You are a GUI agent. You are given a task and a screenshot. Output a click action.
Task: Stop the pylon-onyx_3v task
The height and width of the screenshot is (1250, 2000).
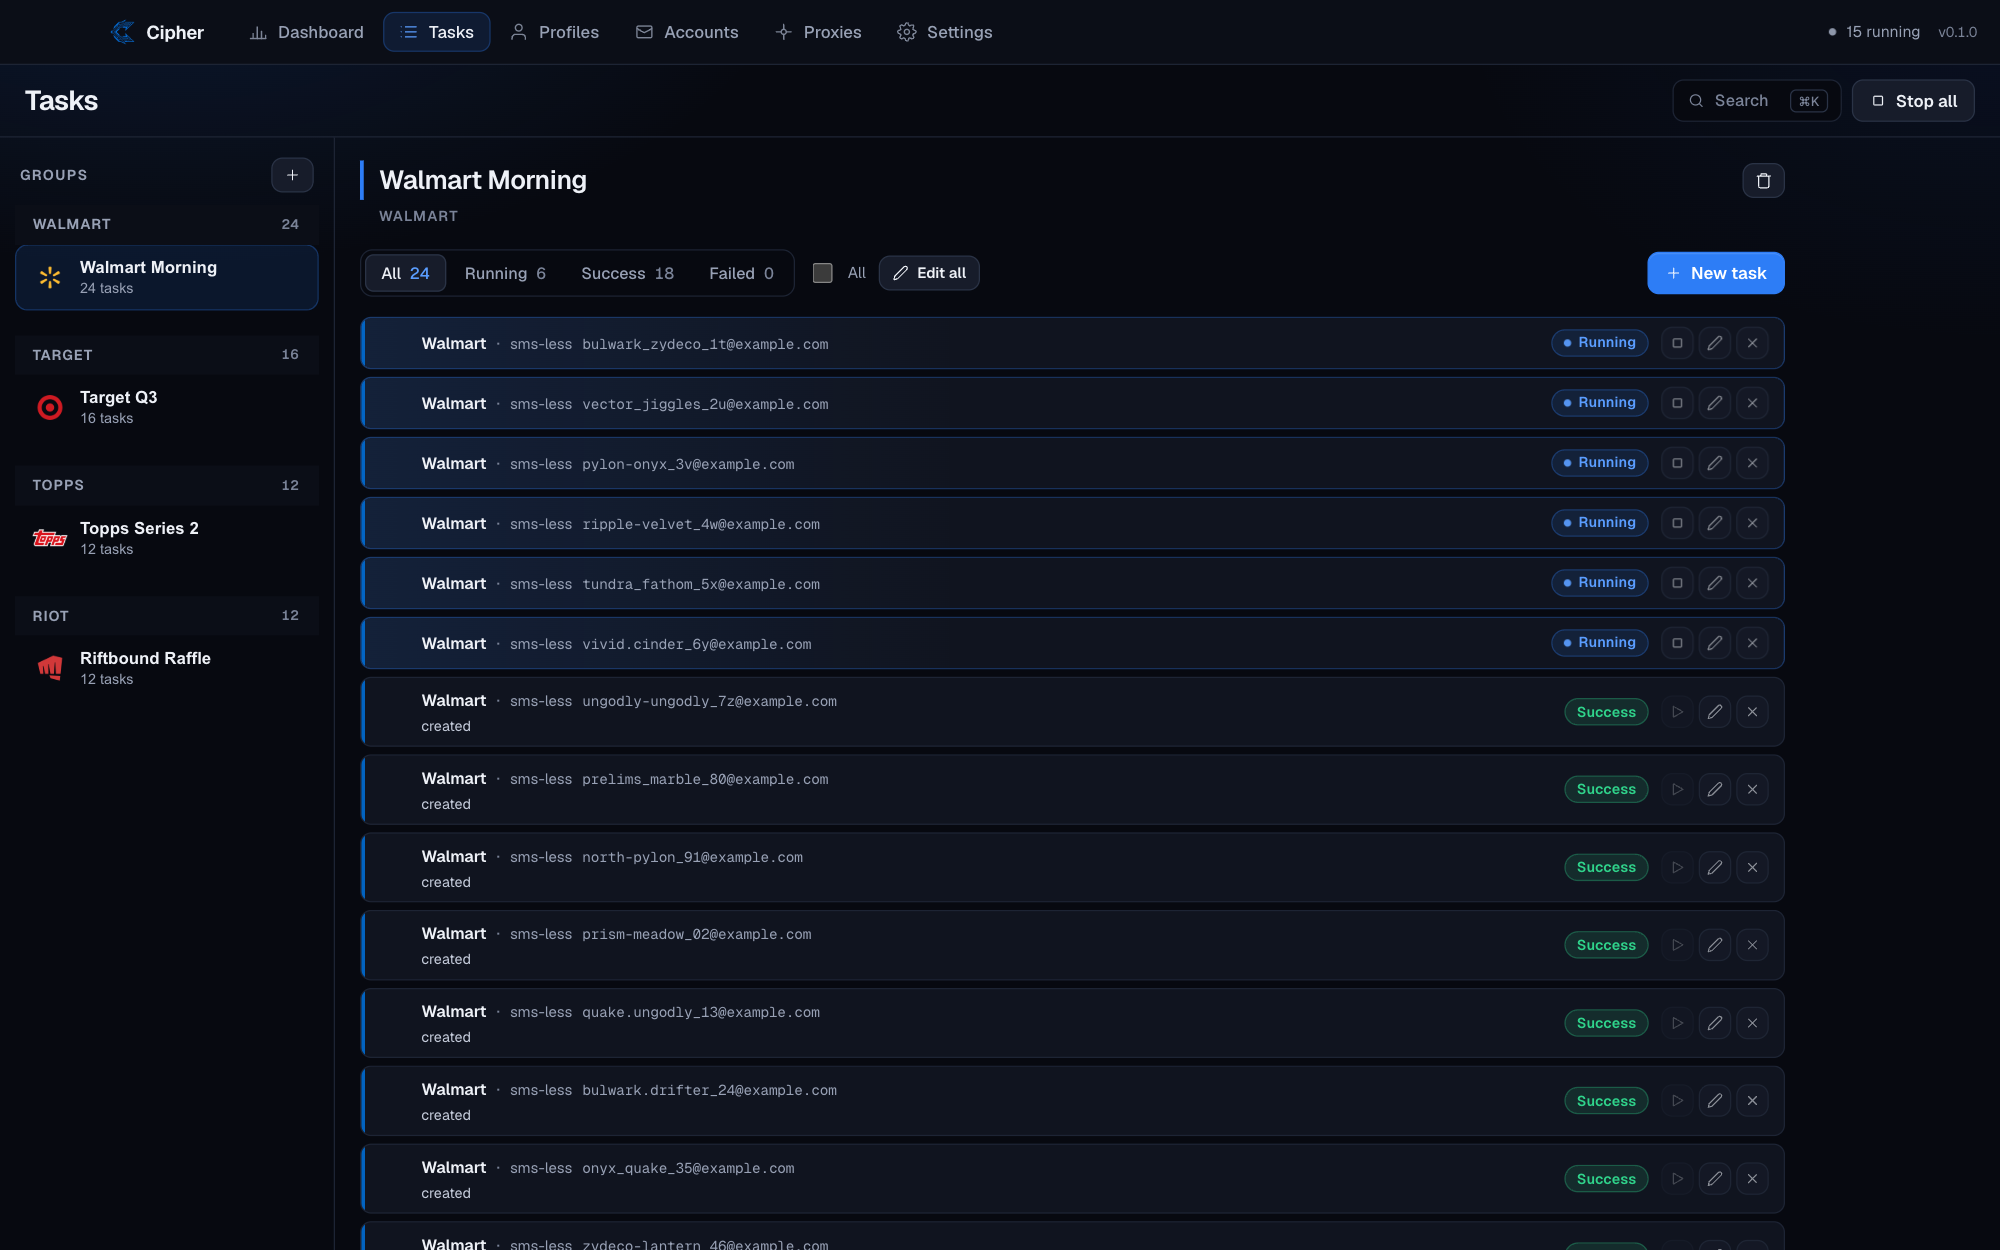click(1677, 463)
